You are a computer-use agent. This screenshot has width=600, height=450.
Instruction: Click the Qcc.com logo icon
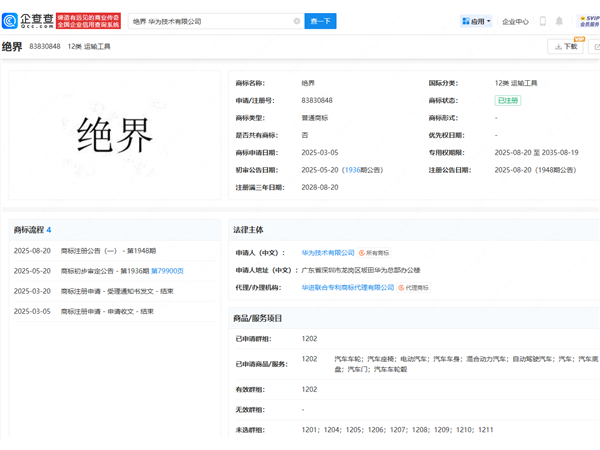pyautogui.click(x=10, y=21)
